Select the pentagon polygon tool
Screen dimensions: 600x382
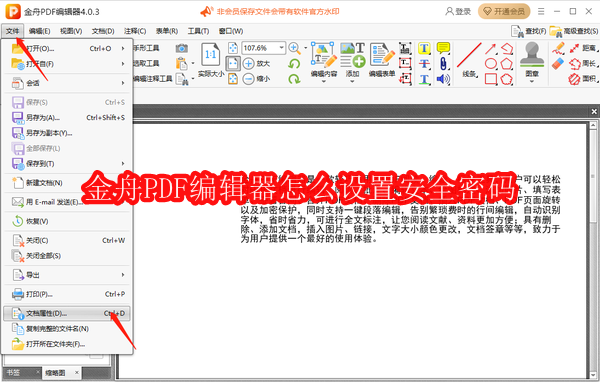click(x=507, y=64)
